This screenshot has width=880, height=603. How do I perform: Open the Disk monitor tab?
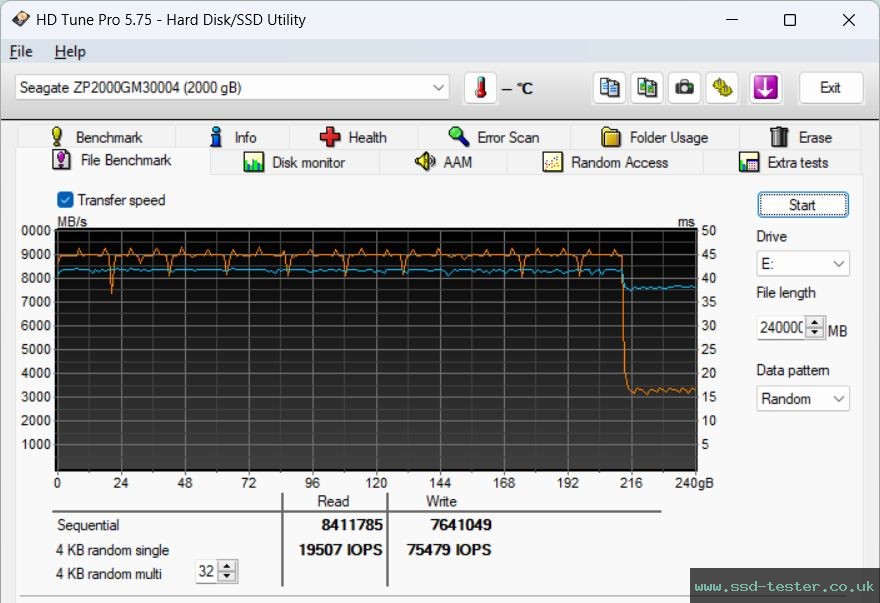tap(294, 163)
